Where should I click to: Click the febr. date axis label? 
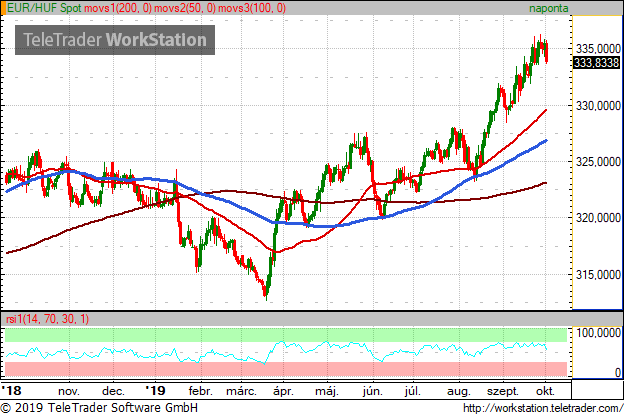201,391
